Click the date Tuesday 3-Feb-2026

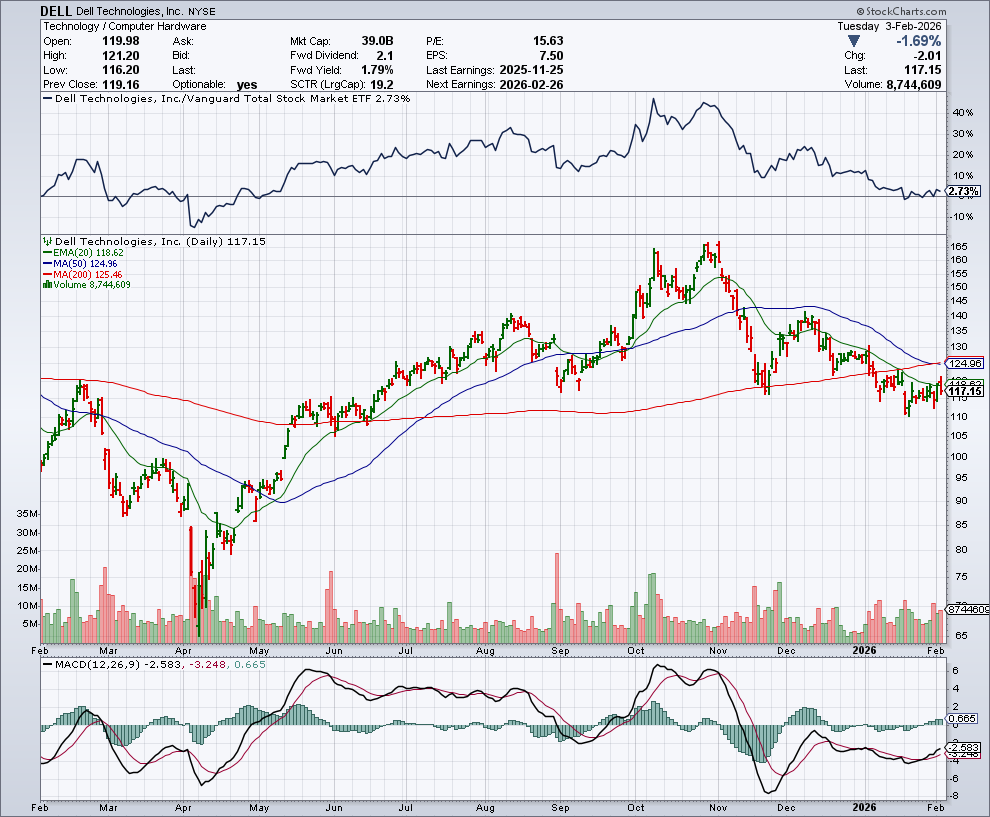pyautogui.click(x=889, y=27)
